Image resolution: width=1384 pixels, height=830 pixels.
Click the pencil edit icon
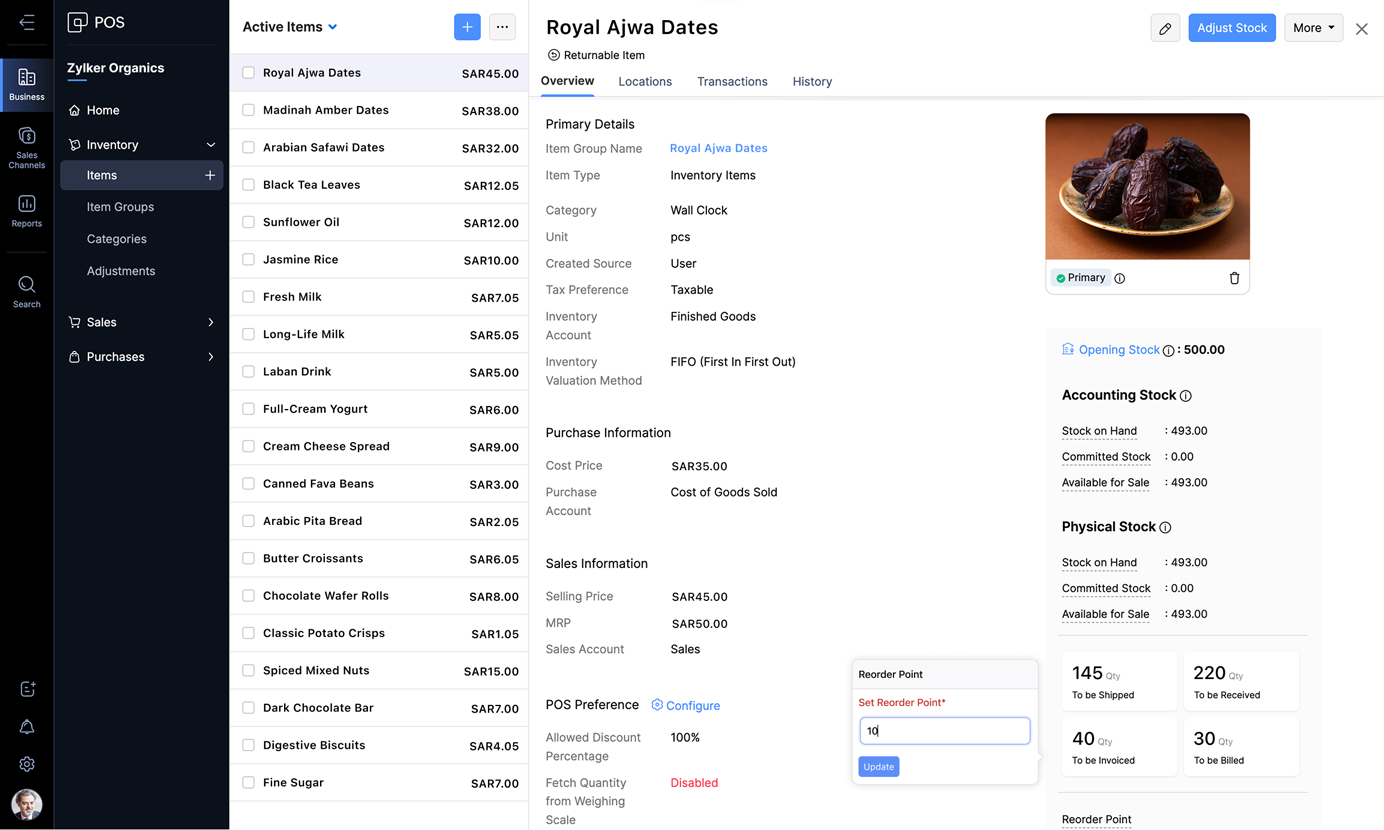point(1165,28)
